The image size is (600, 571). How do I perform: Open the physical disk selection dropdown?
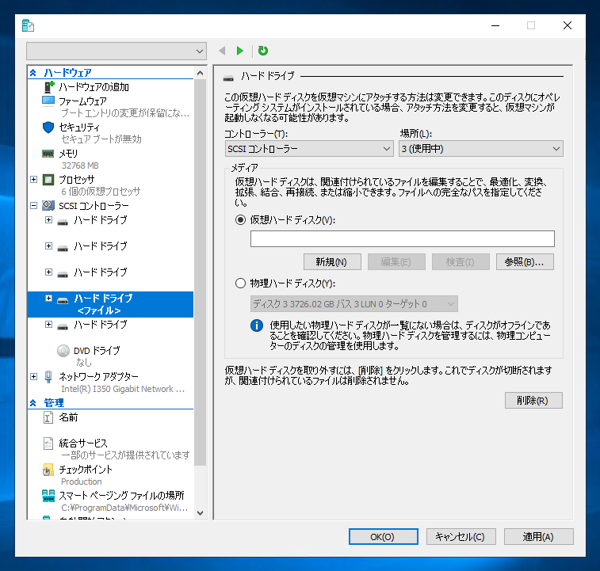pyautogui.click(x=354, y=304)
